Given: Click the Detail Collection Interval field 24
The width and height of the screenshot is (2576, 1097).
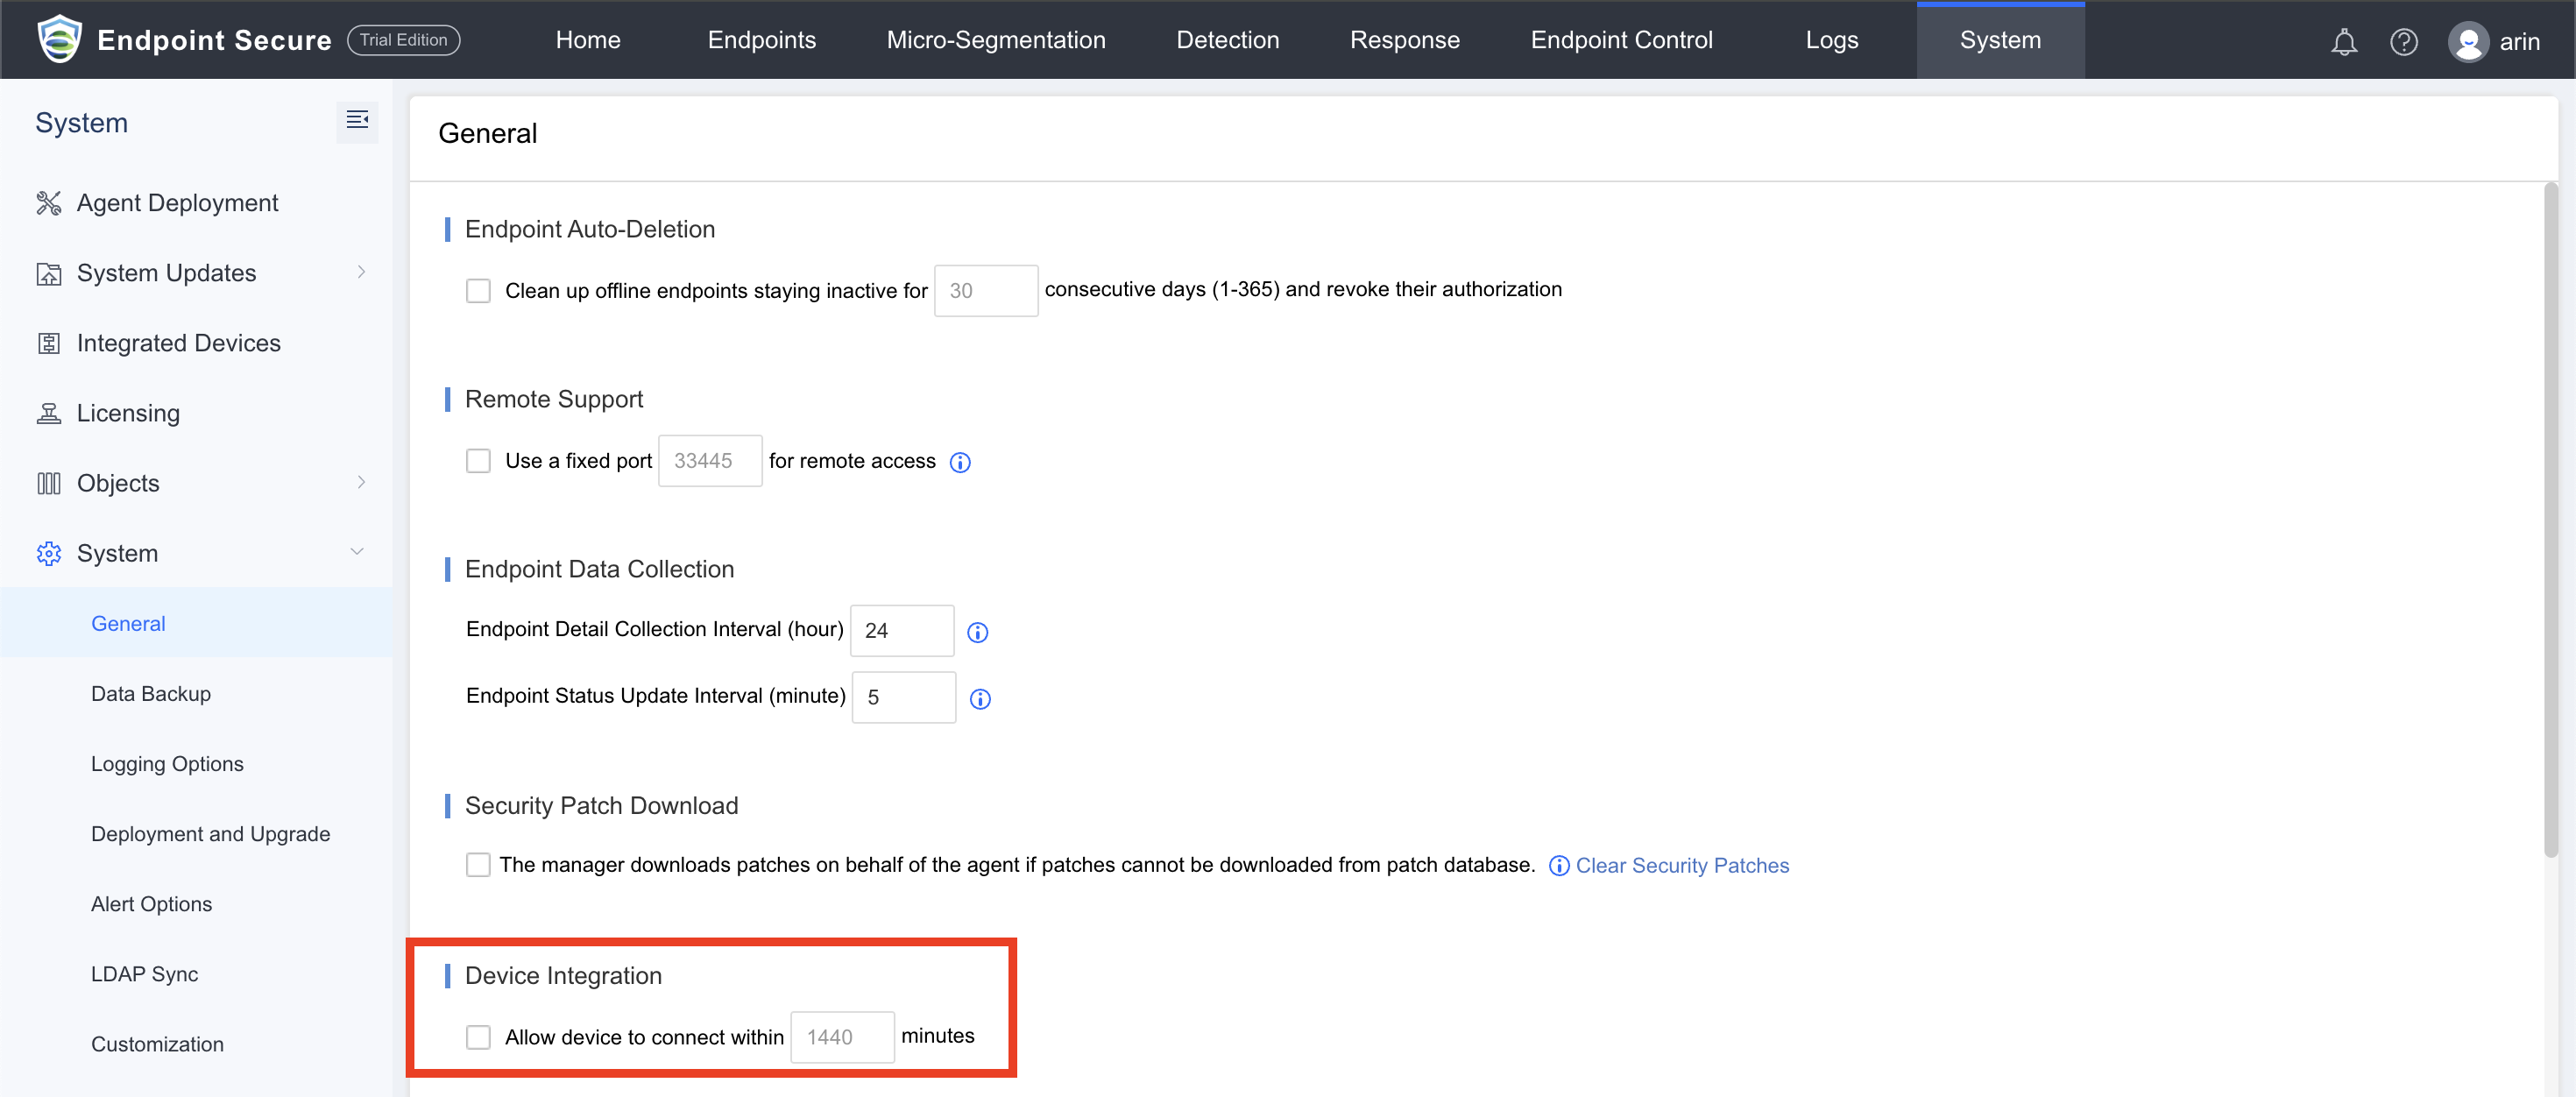Looking at the screenshot, I should (x=902, y=631).
